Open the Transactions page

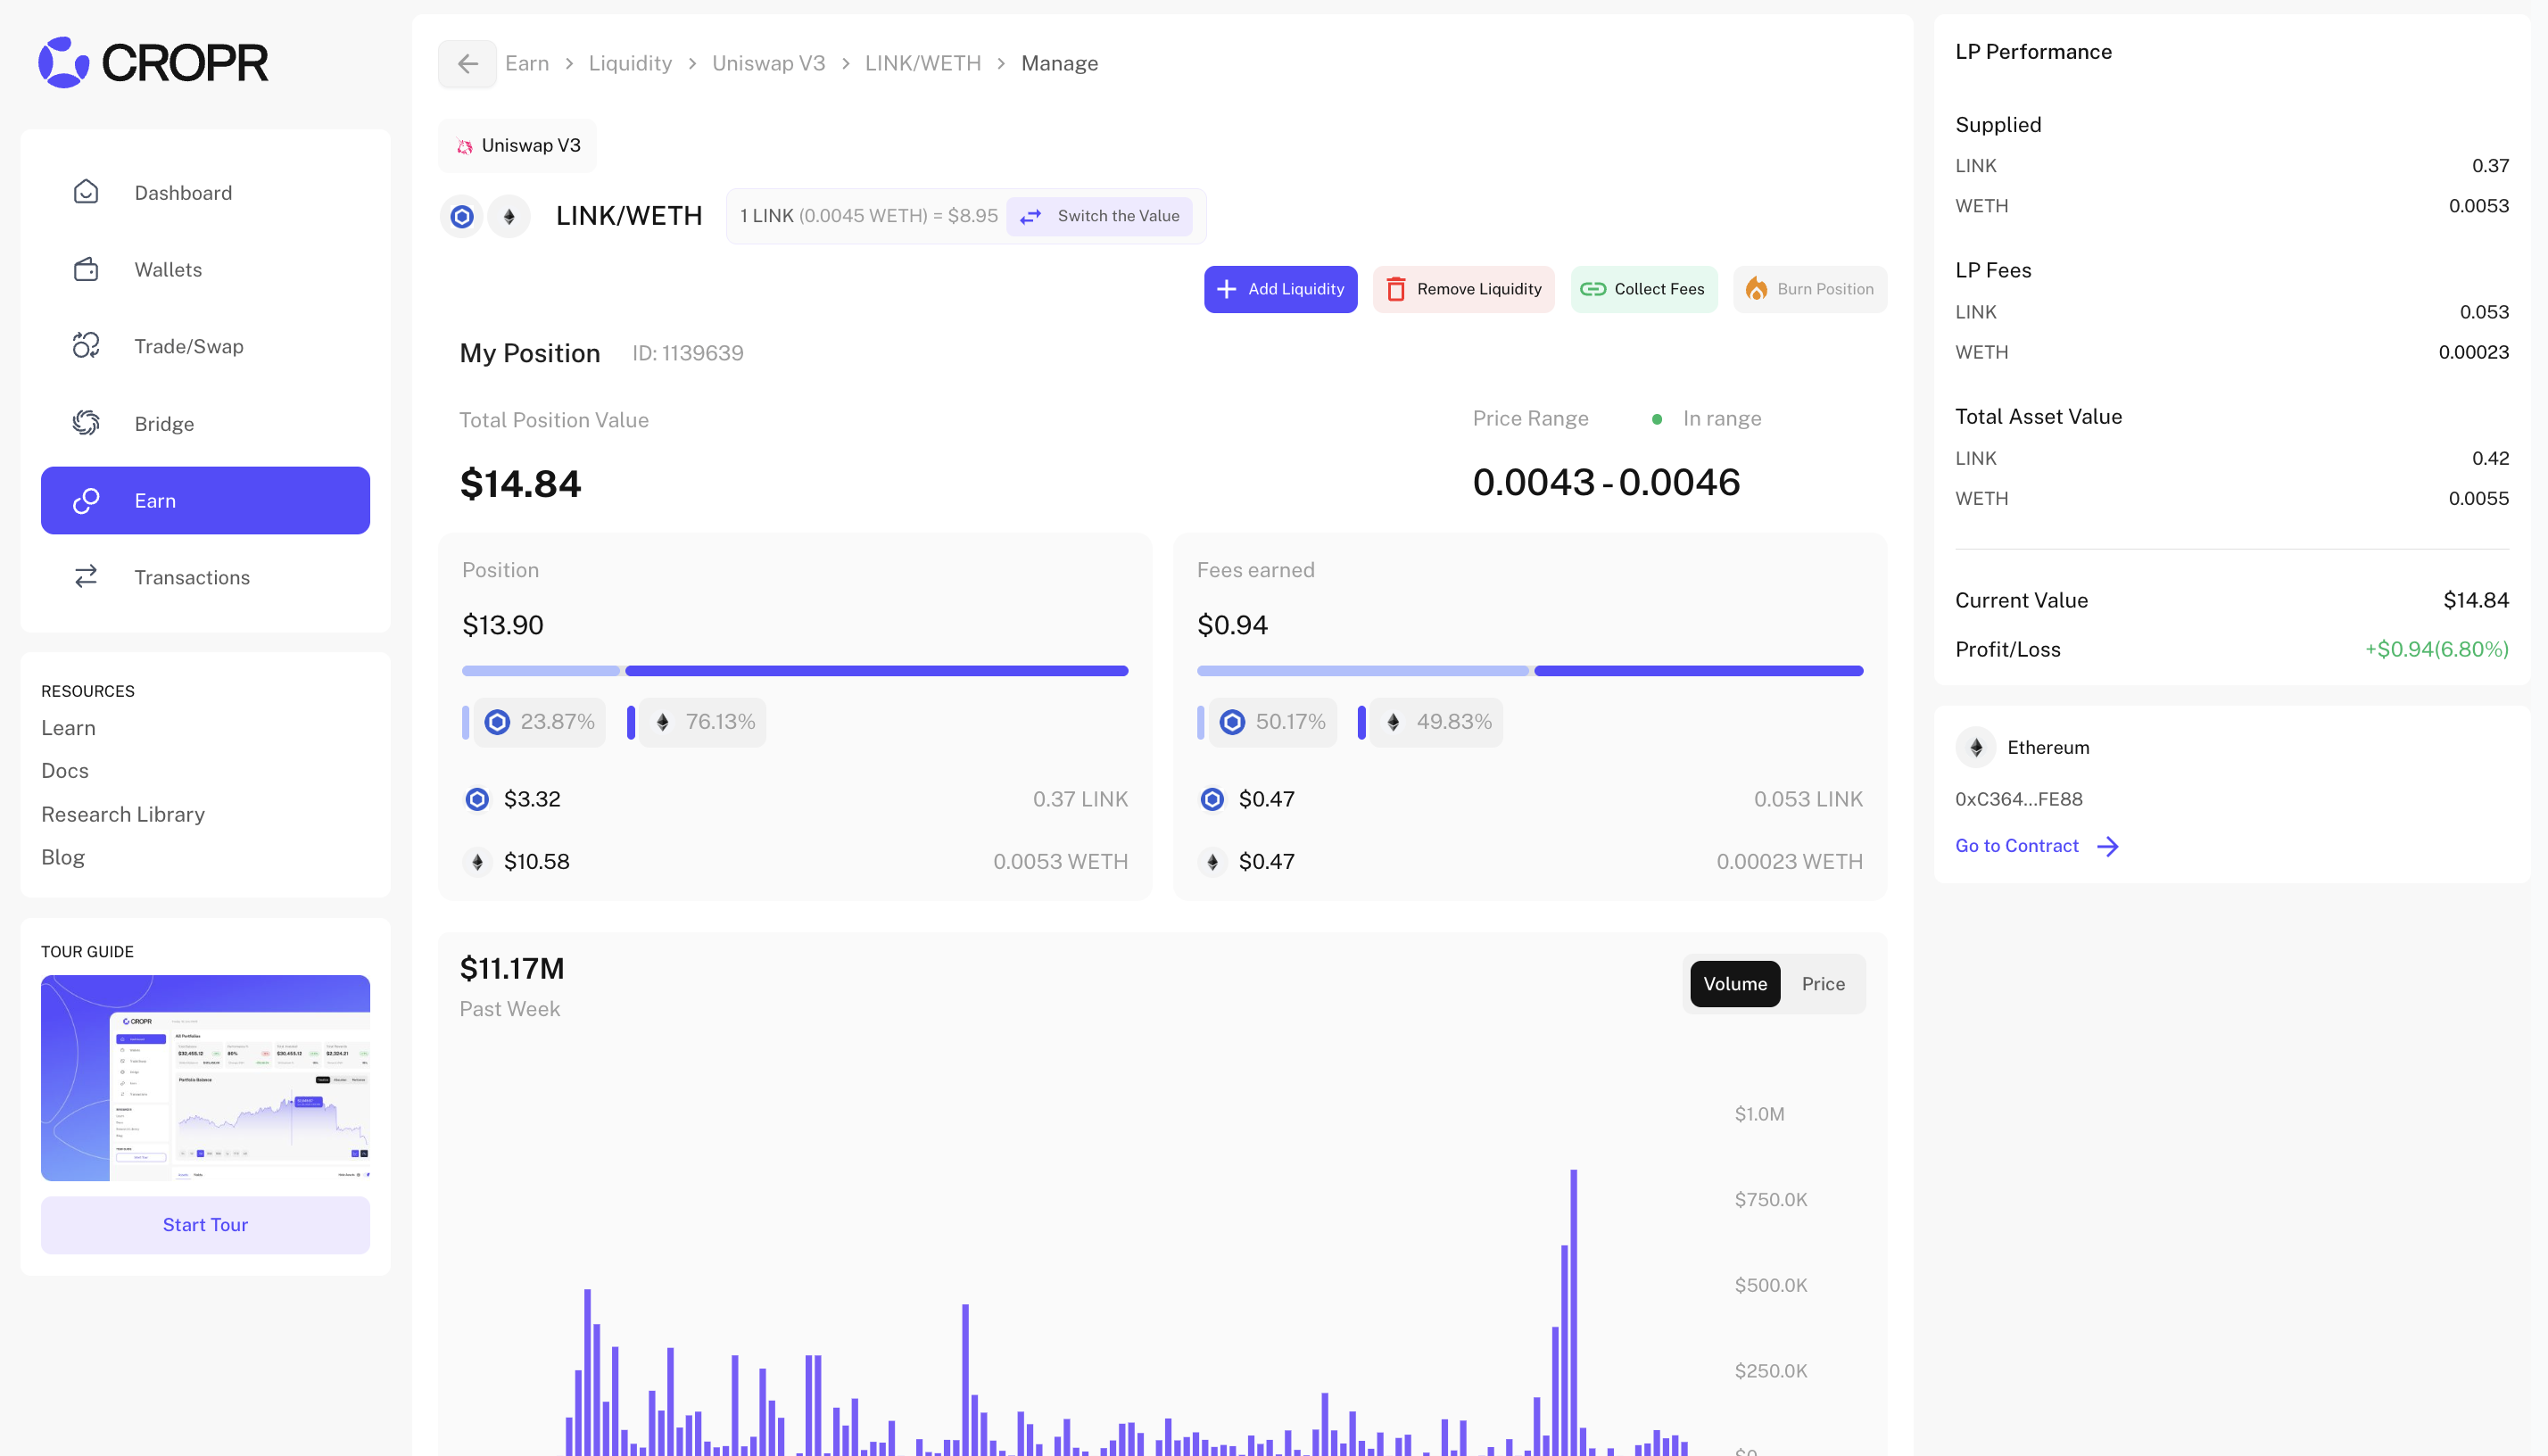[205, 577]
